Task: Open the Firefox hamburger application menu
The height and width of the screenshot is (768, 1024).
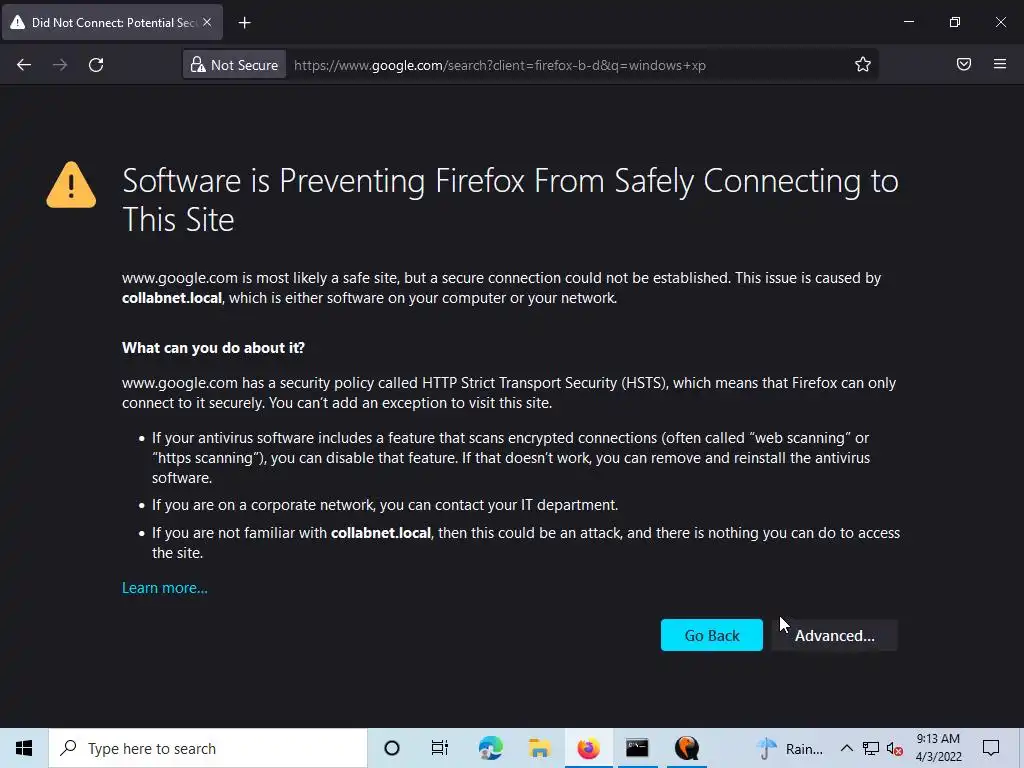Action: click(999, 65)
